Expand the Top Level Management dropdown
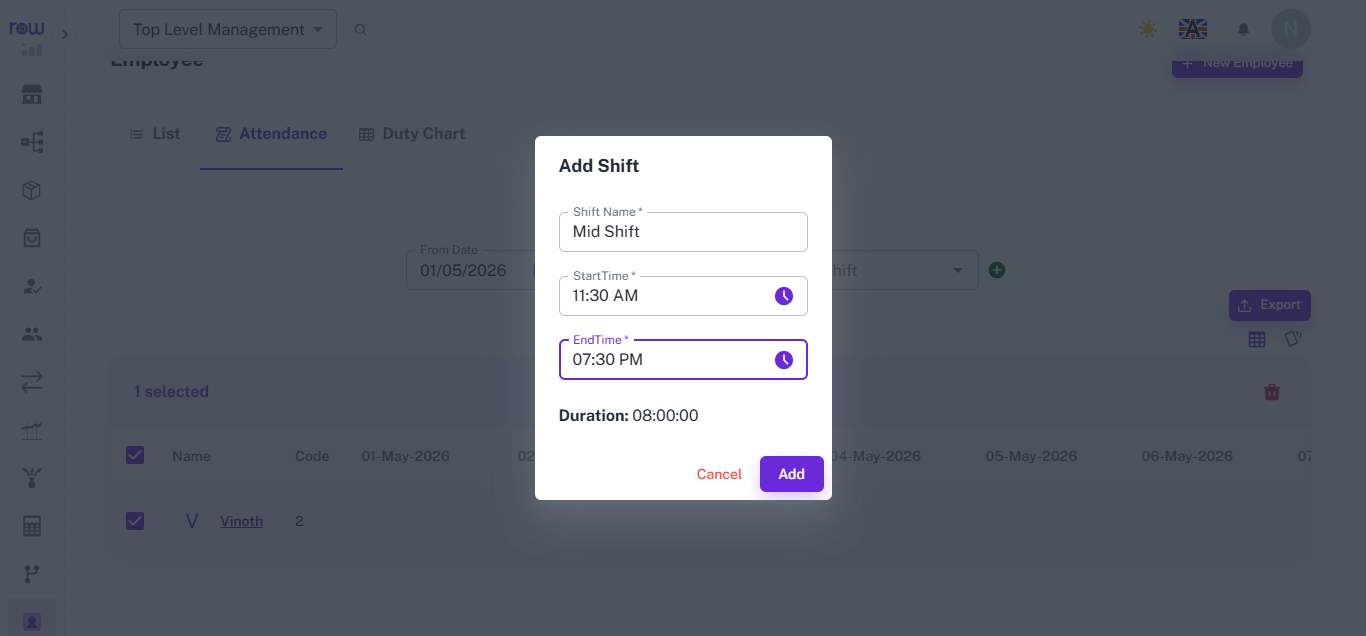This screenshot has height=636, width=1366. (x=228, y=30)
